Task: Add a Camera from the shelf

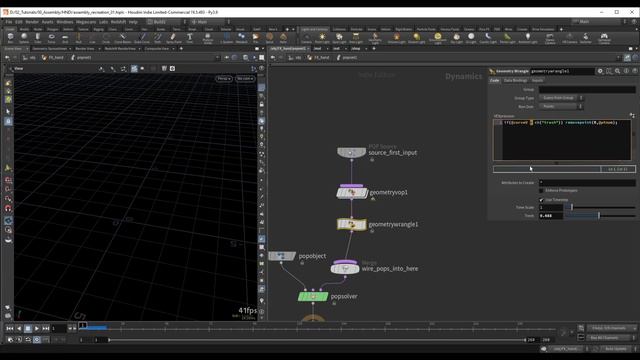Action: coord(306,38)
